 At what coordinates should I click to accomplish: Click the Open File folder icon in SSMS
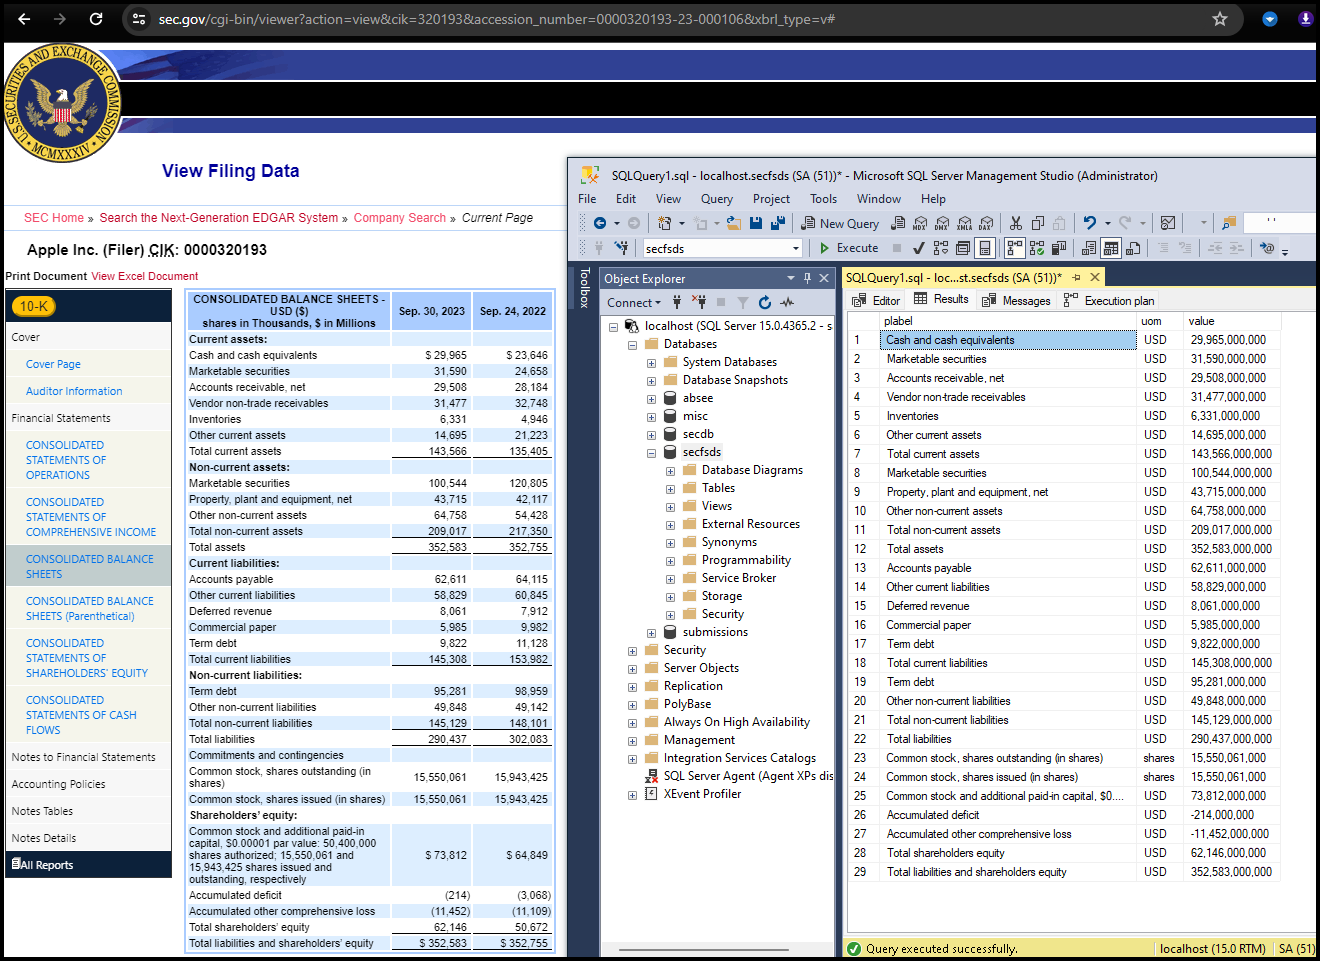pos(734,223)
